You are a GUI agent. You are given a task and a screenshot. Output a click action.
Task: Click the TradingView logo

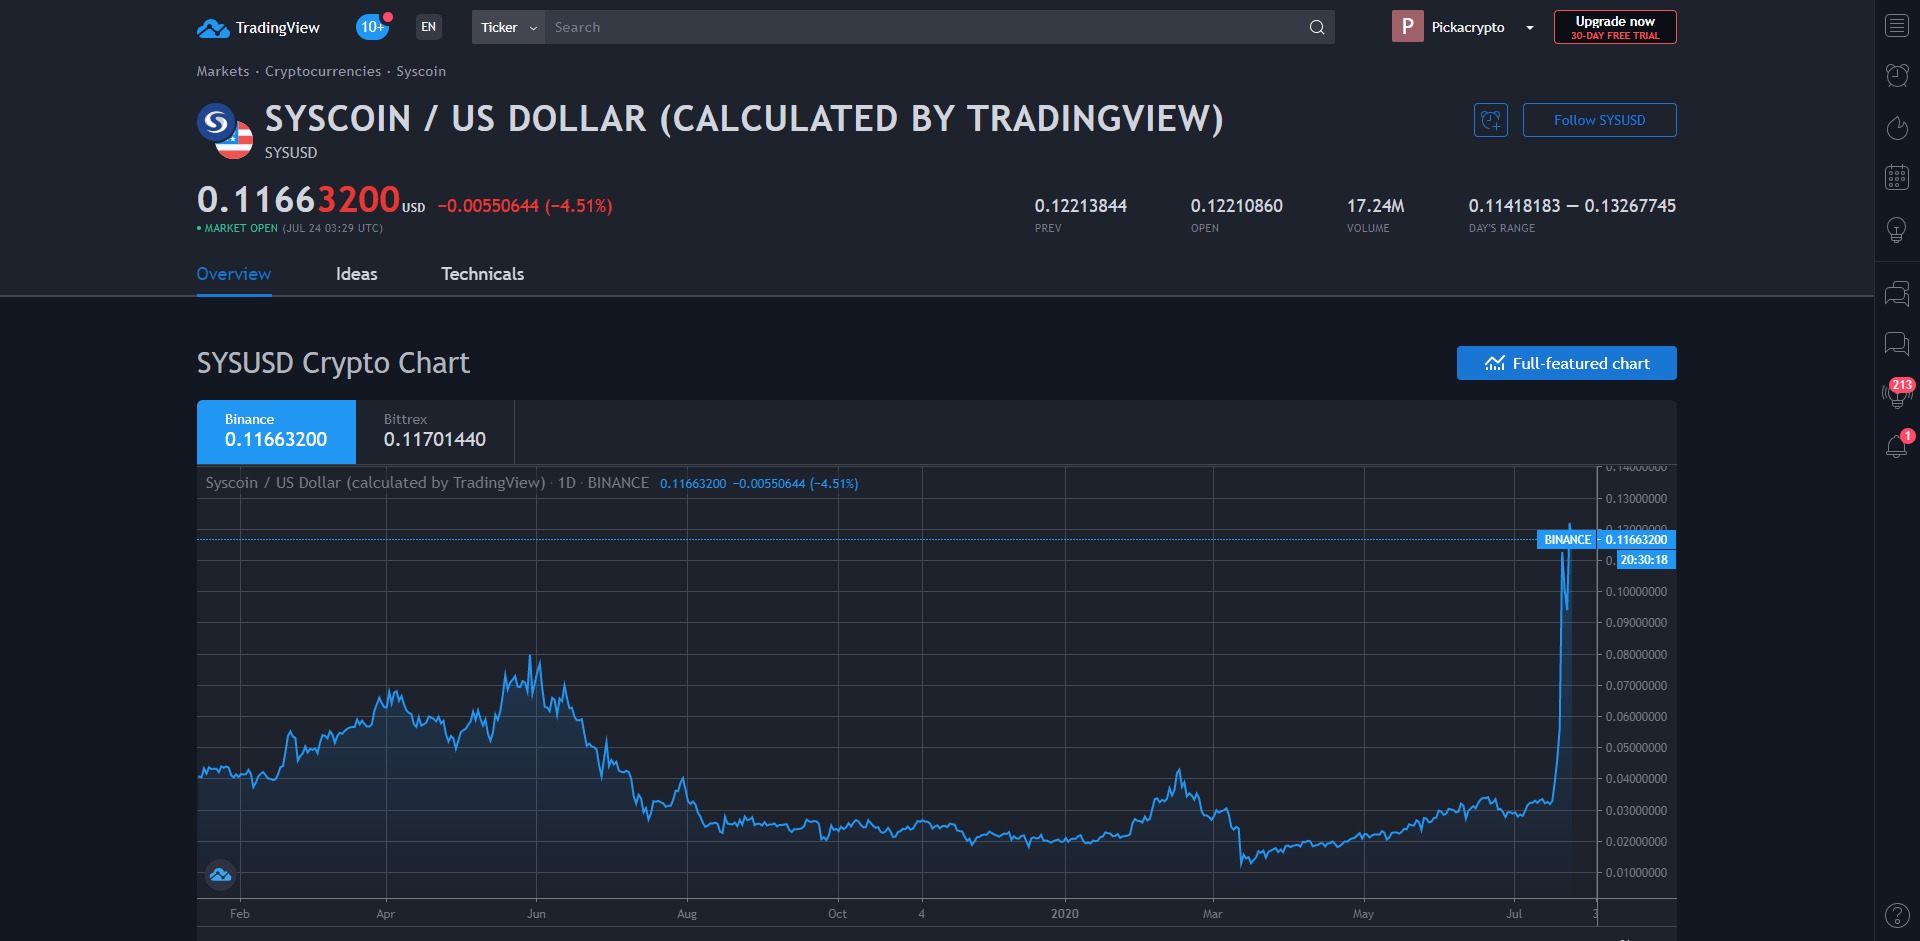[258, 28]
